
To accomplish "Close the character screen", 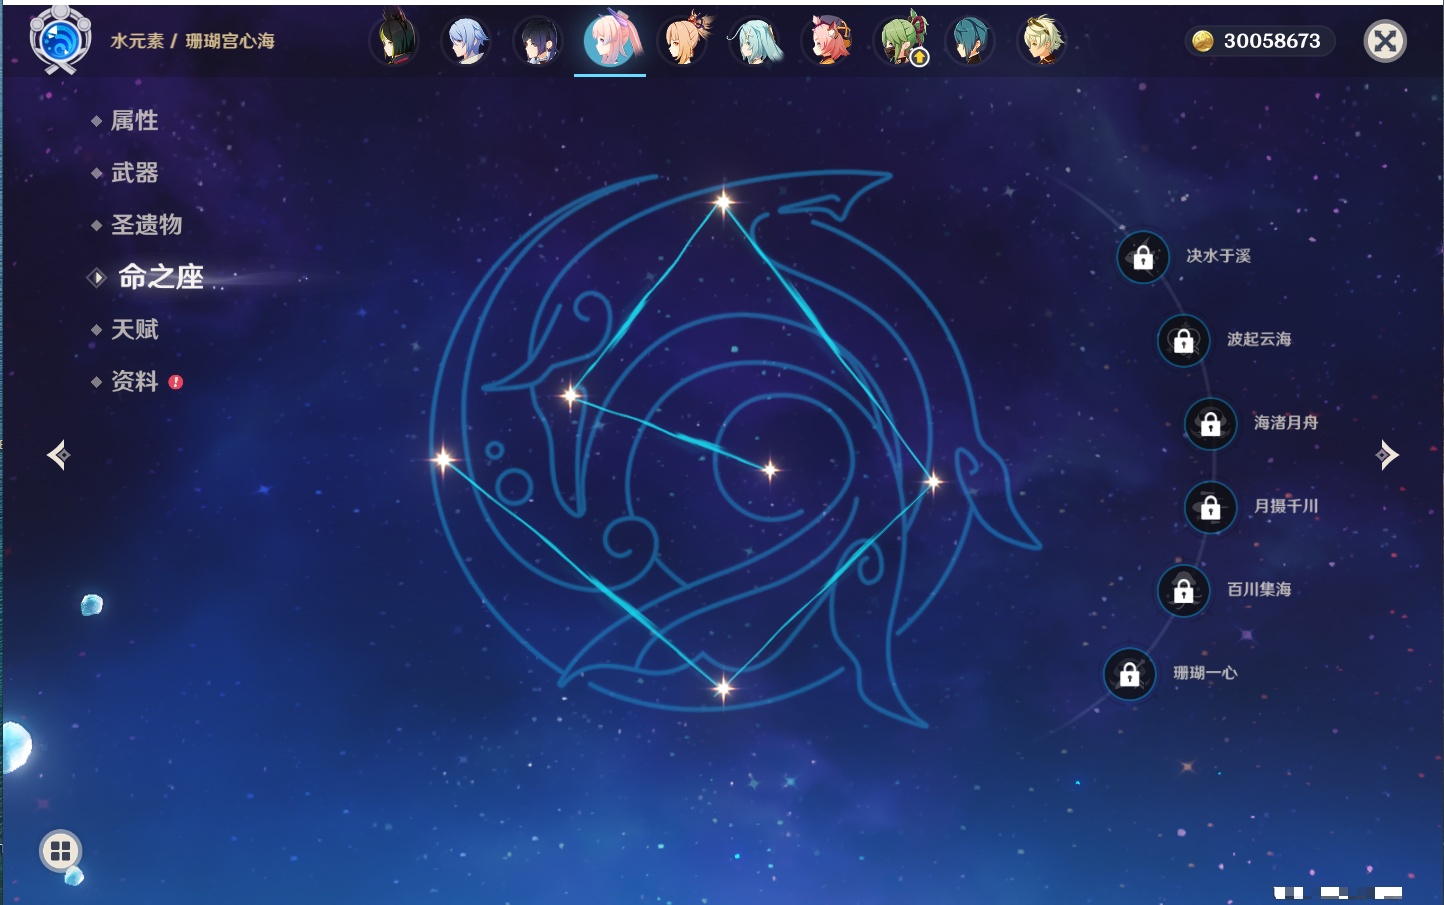I will tap(1385, 41).
